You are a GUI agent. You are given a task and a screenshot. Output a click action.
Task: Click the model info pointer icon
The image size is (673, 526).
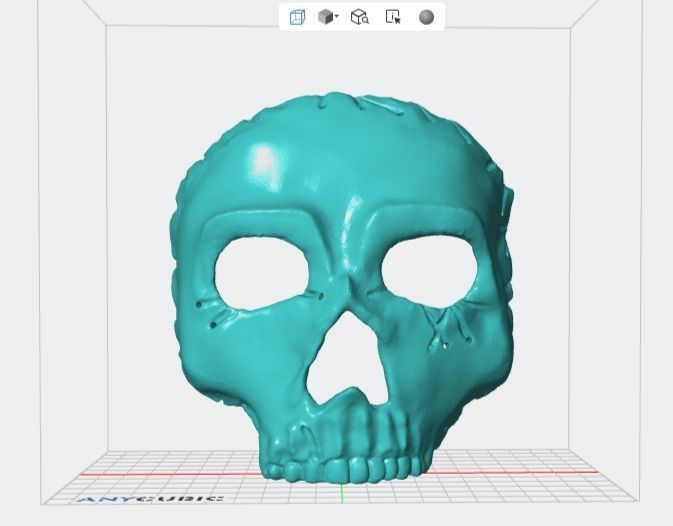pos(393,17)
